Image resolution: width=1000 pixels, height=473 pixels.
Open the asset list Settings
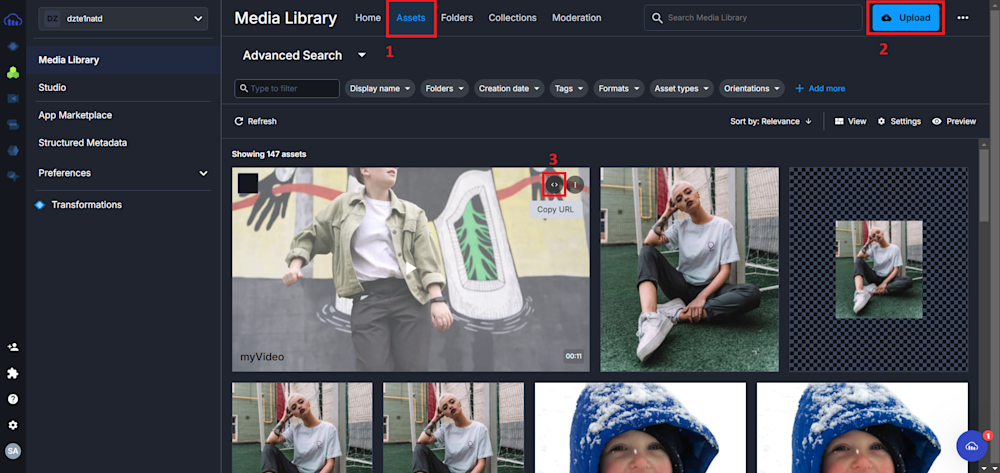(899, 121)
